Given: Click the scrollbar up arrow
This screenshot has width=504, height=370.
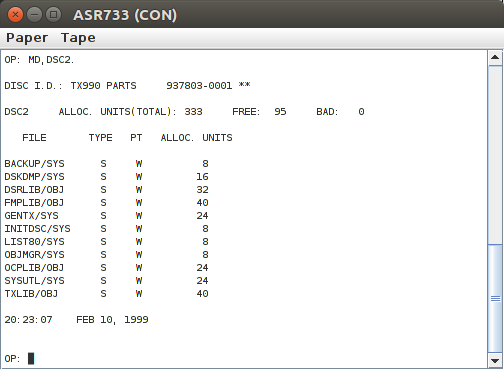Looking at the screenshot, I should 495,58.
